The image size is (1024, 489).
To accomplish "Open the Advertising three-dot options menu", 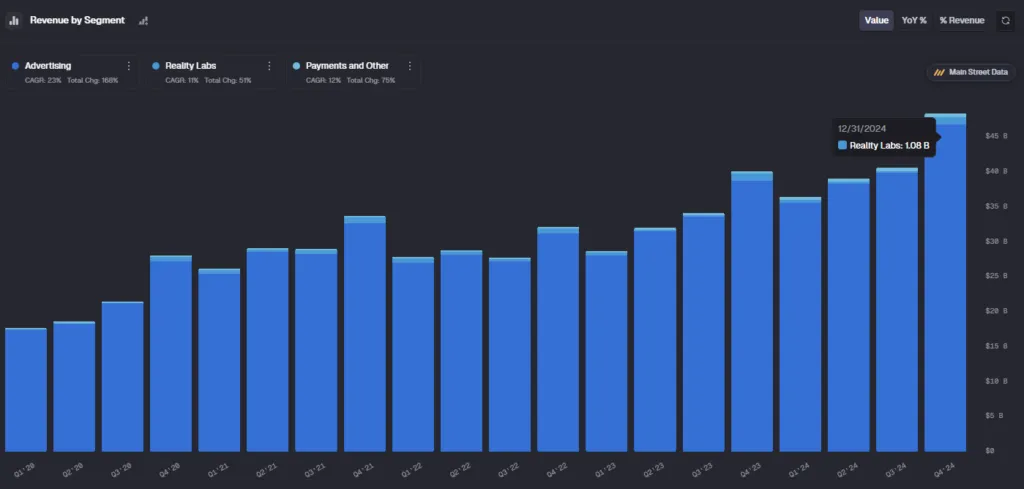I will [x=128, y=66].
